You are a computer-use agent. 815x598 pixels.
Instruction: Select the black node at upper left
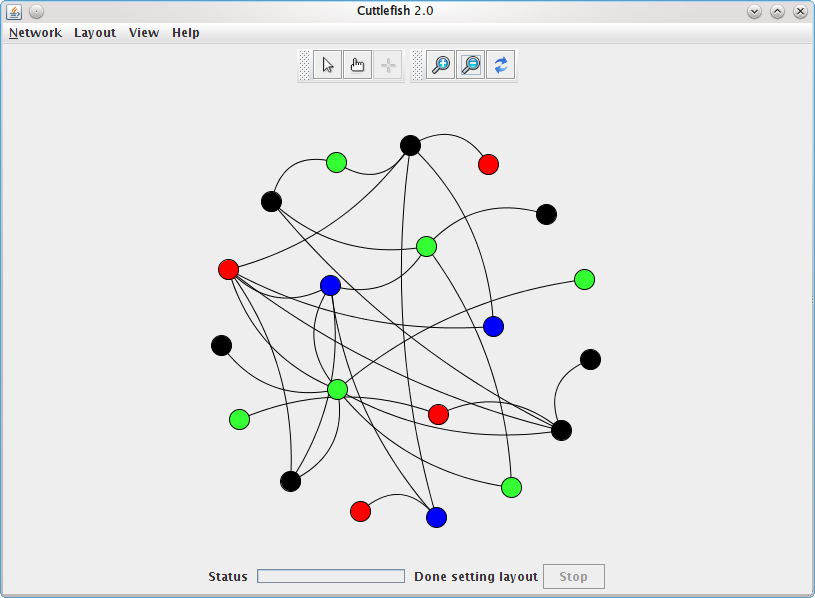coord(271,202)
